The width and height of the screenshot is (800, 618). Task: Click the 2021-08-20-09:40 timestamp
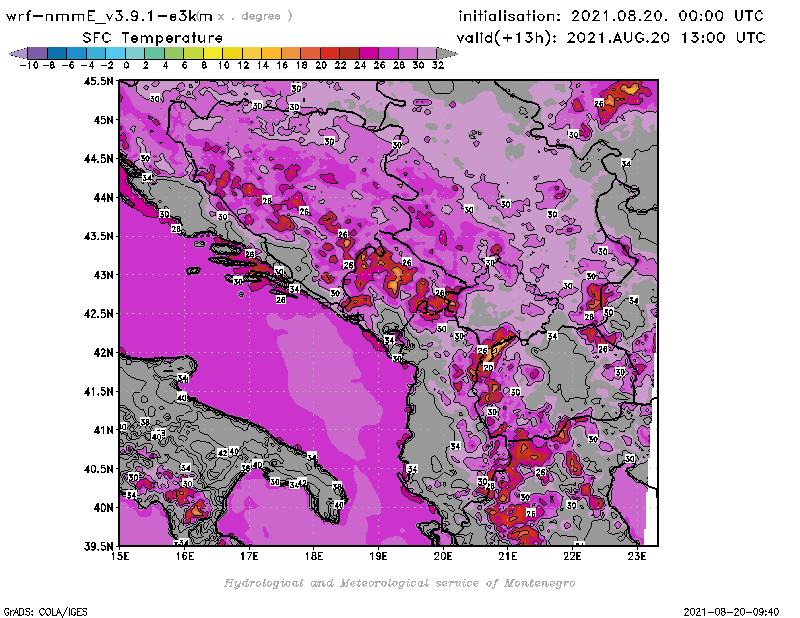(731, 612)
